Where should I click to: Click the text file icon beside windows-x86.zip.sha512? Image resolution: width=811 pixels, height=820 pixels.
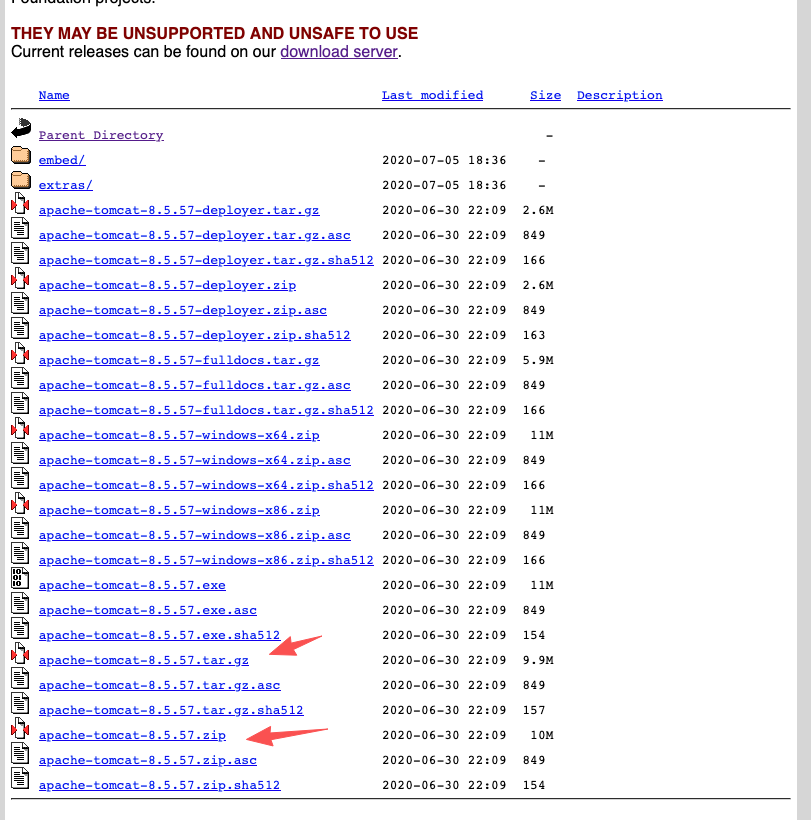(x=20, y=554)
